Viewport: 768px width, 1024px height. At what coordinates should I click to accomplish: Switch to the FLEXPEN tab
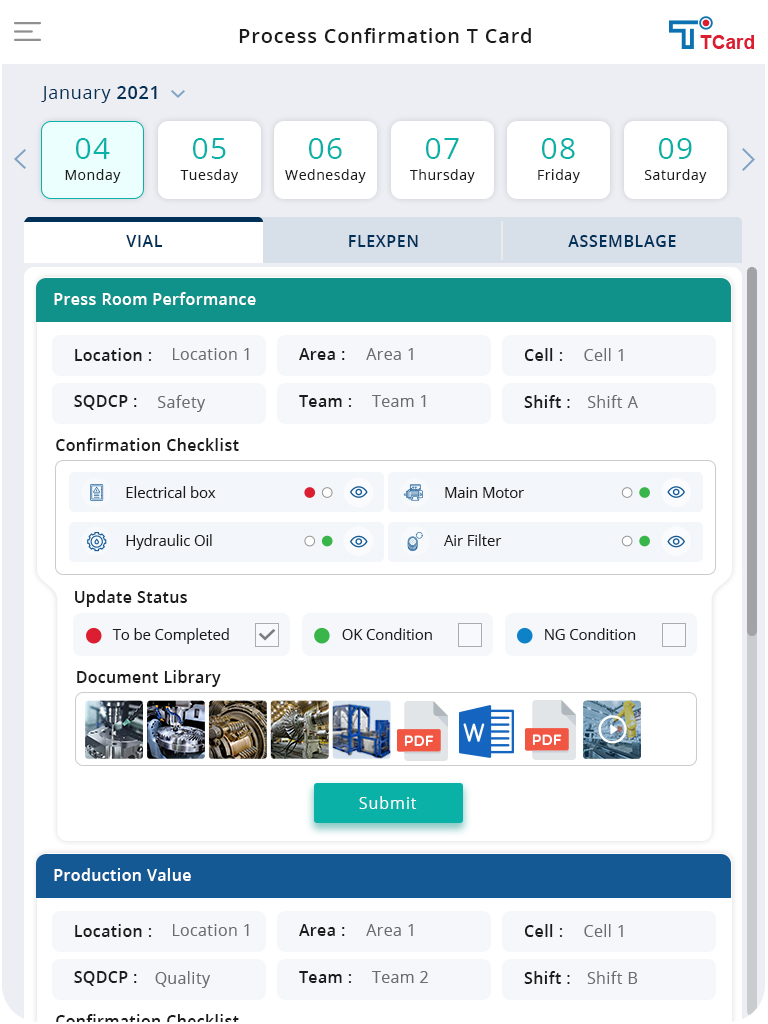(x=383, y=241)
